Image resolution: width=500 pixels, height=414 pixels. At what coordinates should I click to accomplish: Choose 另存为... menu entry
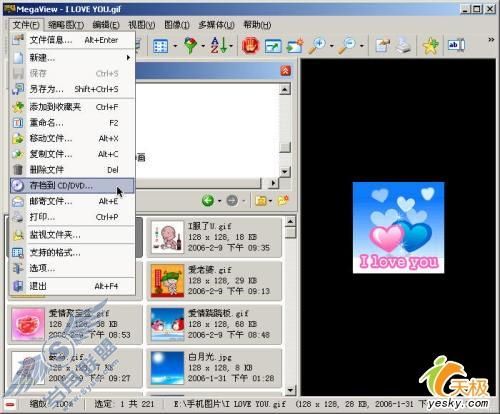tap(72, 89)
